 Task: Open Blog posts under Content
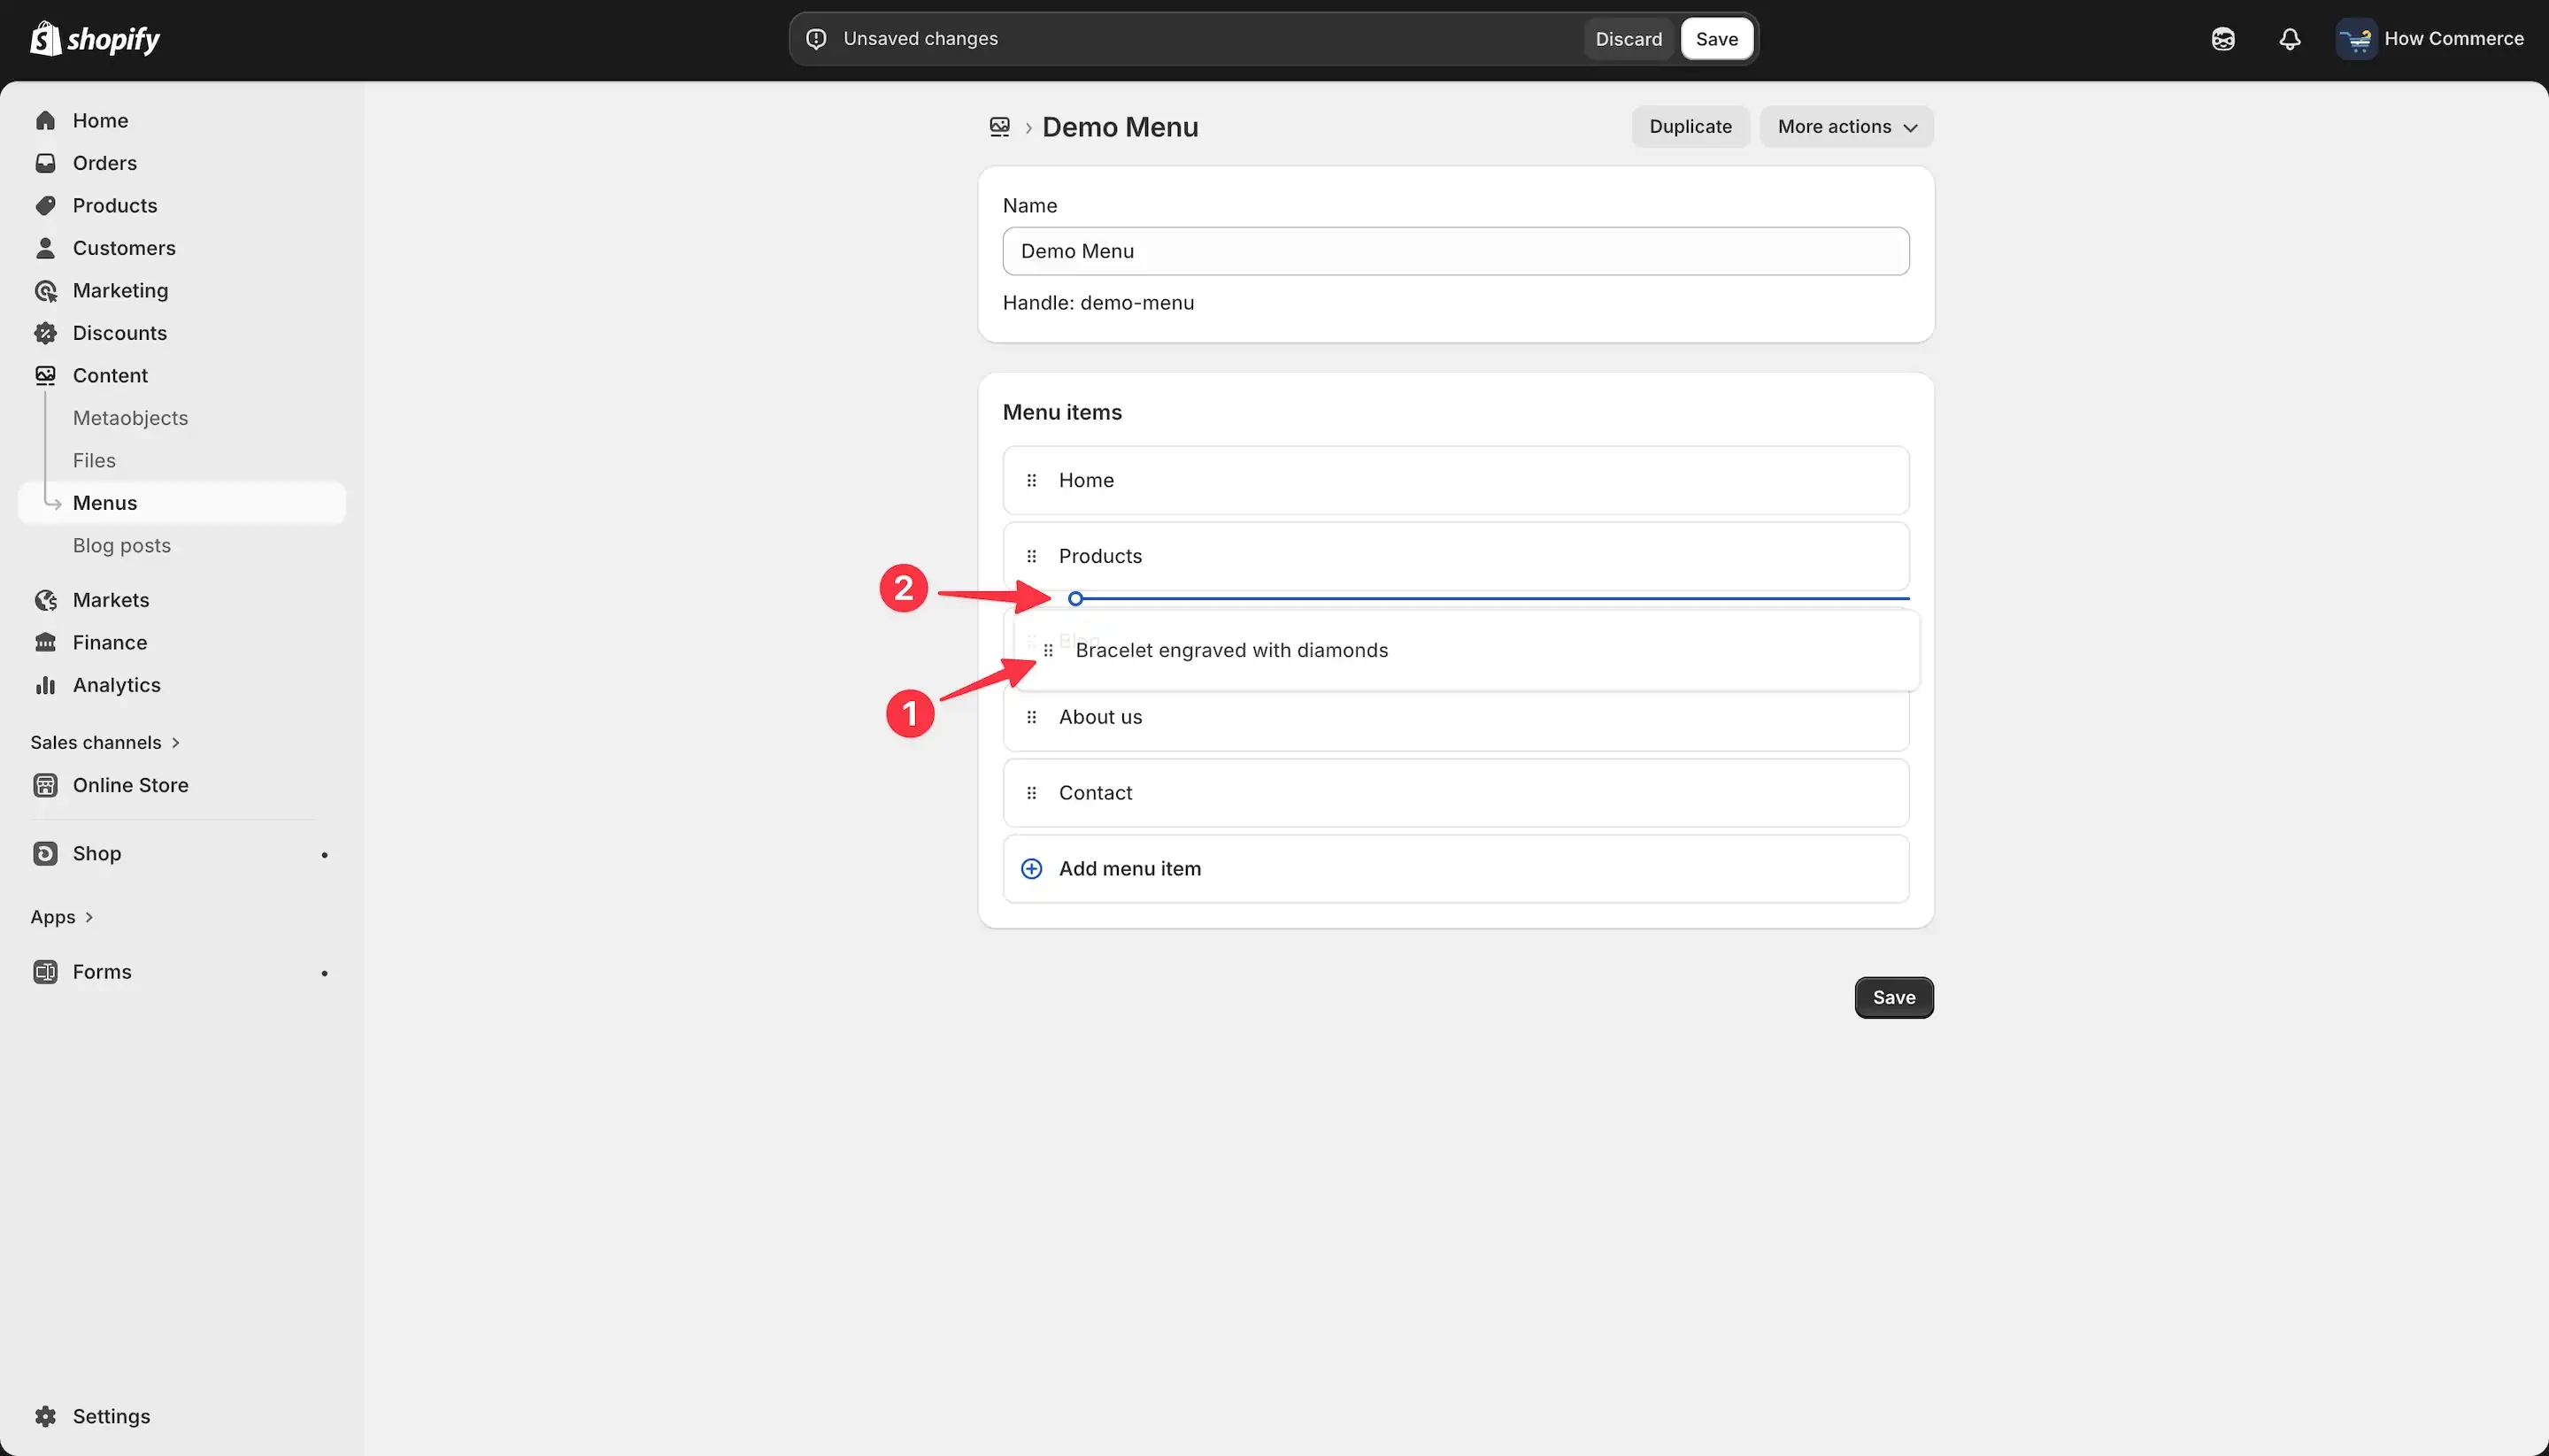click(122, 545)
